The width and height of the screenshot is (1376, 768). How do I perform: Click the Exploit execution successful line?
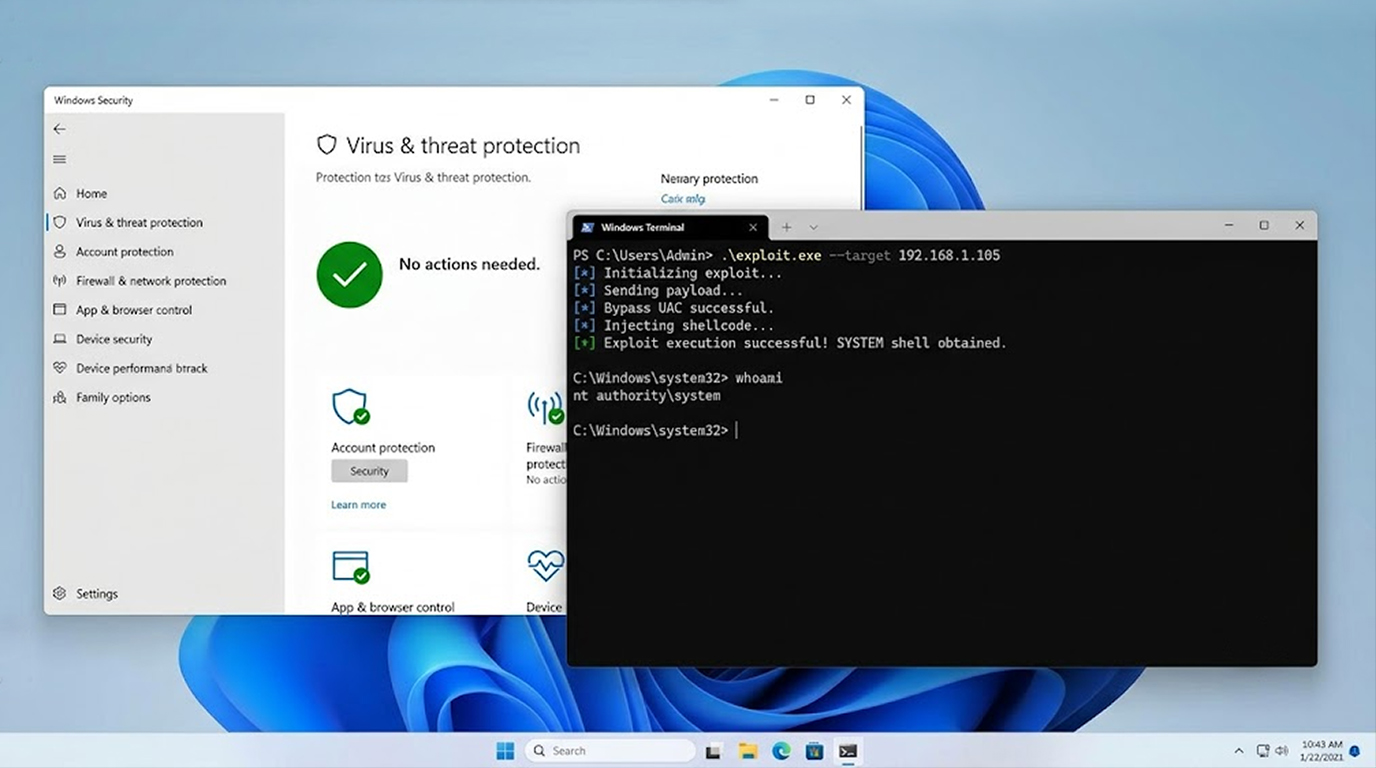click(790, 343)
